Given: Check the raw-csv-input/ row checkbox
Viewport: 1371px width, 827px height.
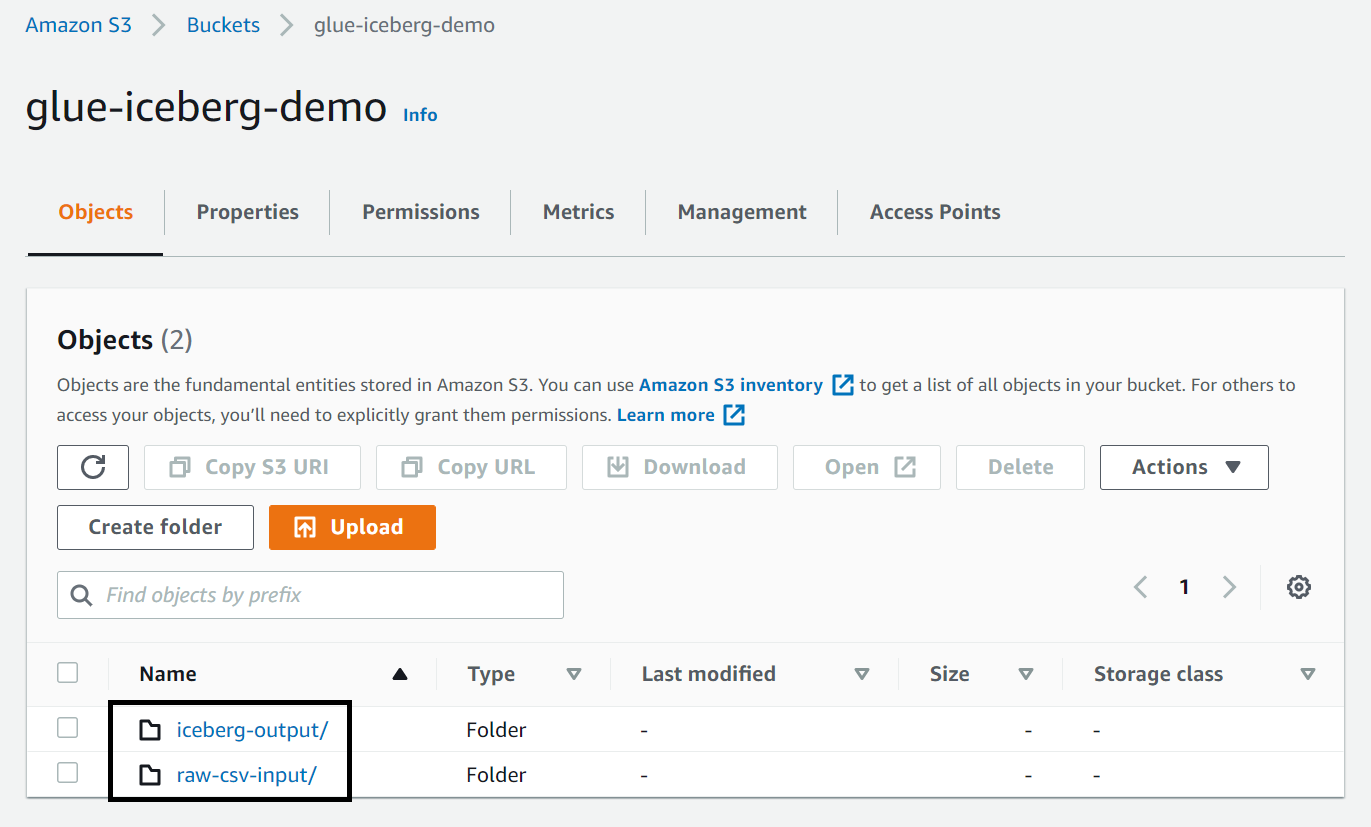Looking at the screenshot, I should [x=68, y=773].
